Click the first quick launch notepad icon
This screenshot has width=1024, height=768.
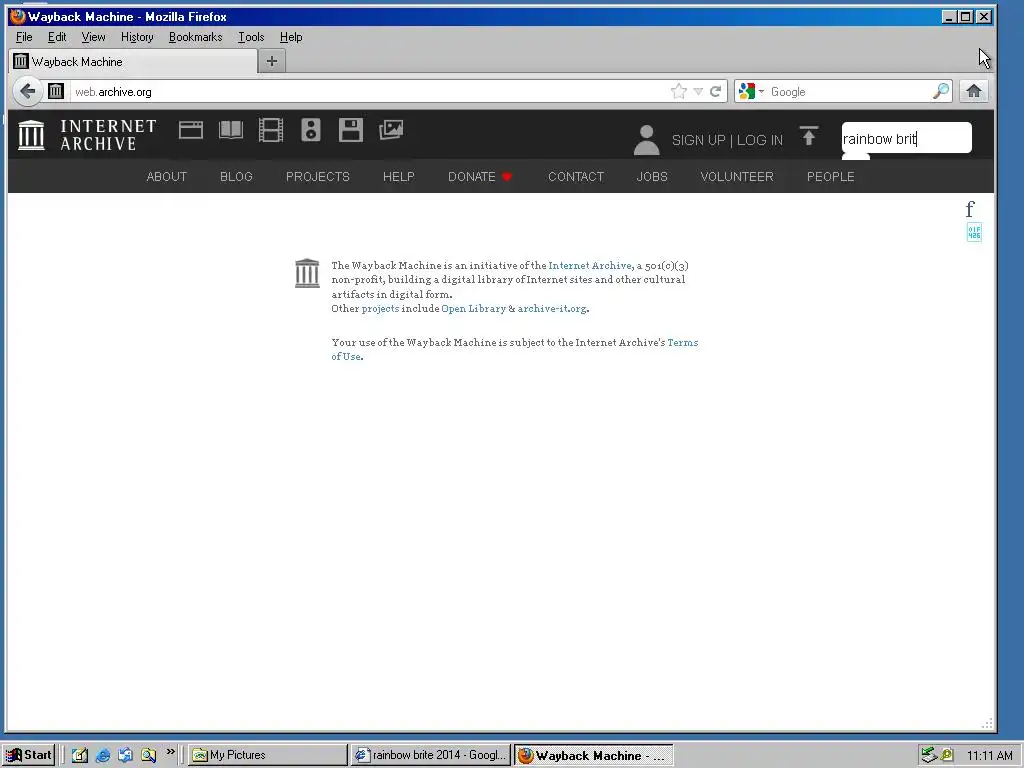click(x=80, y=755)
